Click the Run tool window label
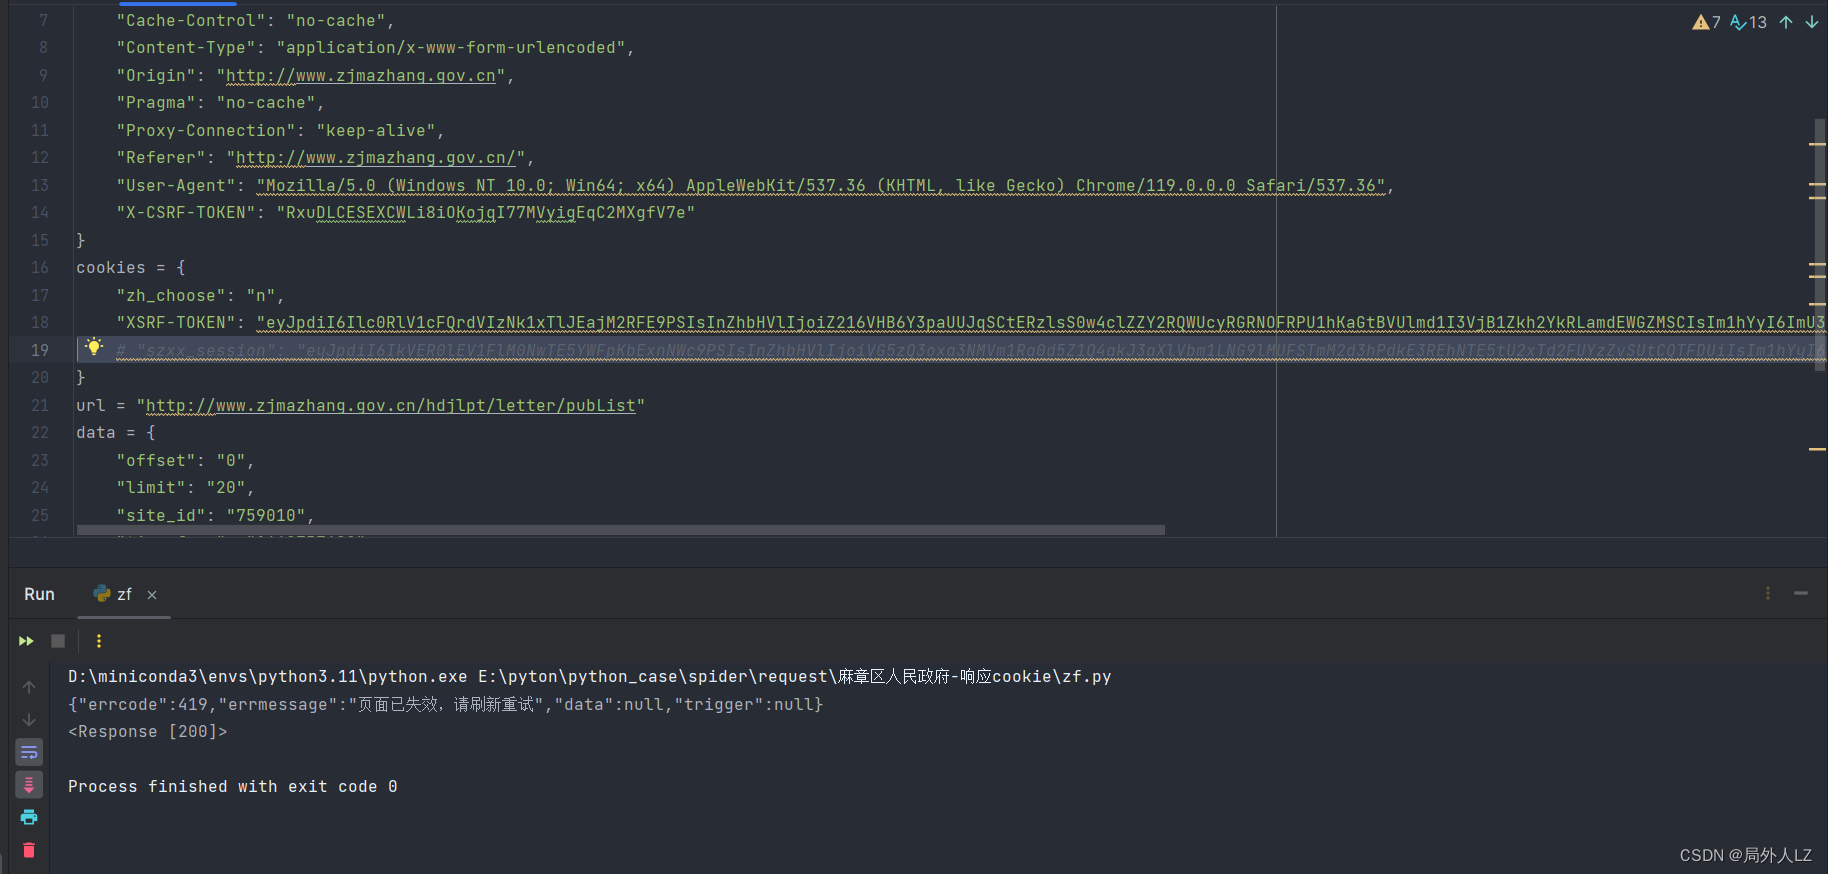The image size is (1828, 874). click(x=39, y=594)
